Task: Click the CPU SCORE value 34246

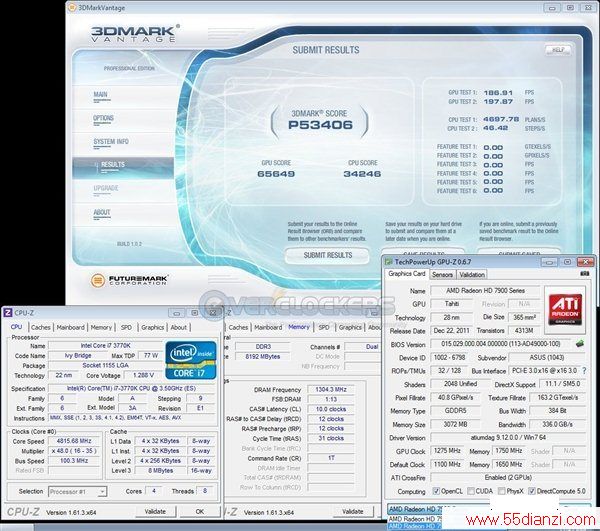Action: click(x=362, y=174)
